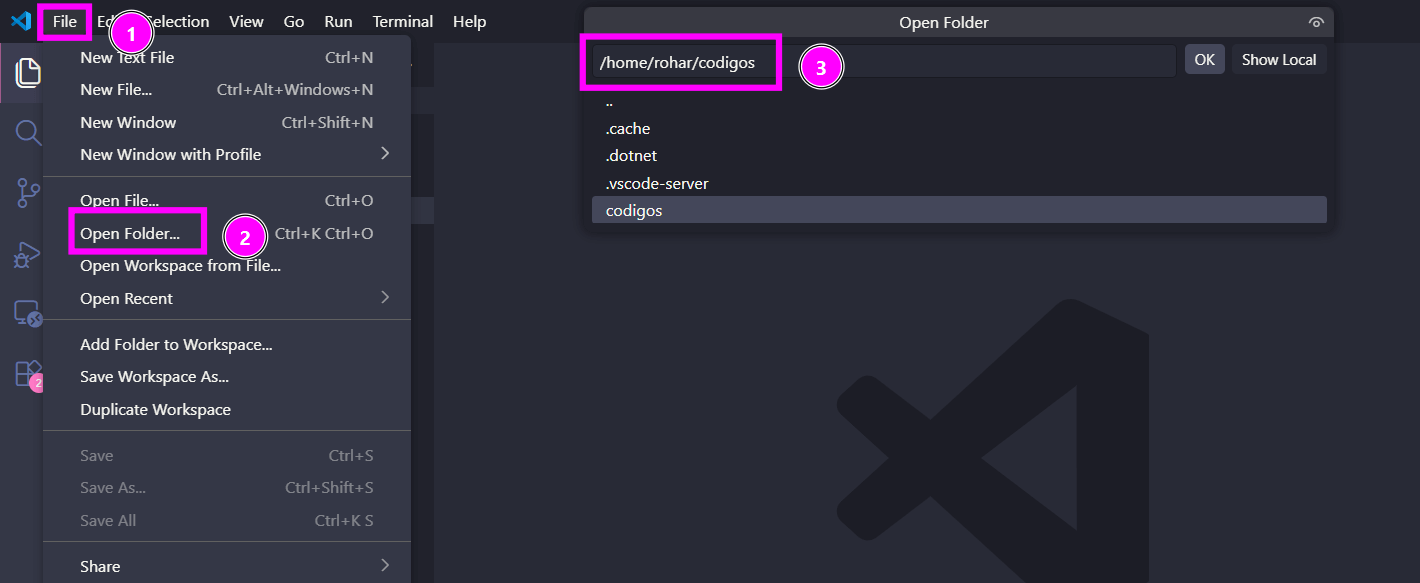Click the grayed-out Save As... entry
Image resolution: width=1420 pixels, height=583 pixels.
click(x=227, y=487)
